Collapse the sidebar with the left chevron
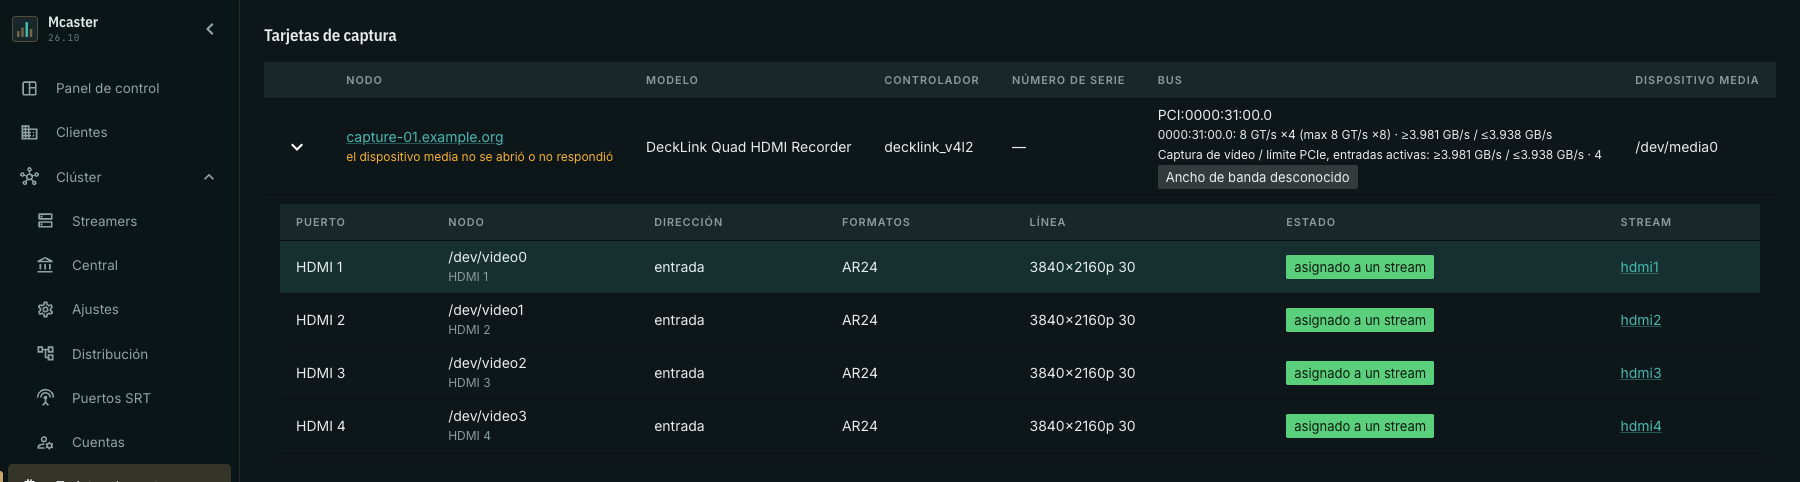The width and height of the screenshot is (1800, 482). click(210, 29)
